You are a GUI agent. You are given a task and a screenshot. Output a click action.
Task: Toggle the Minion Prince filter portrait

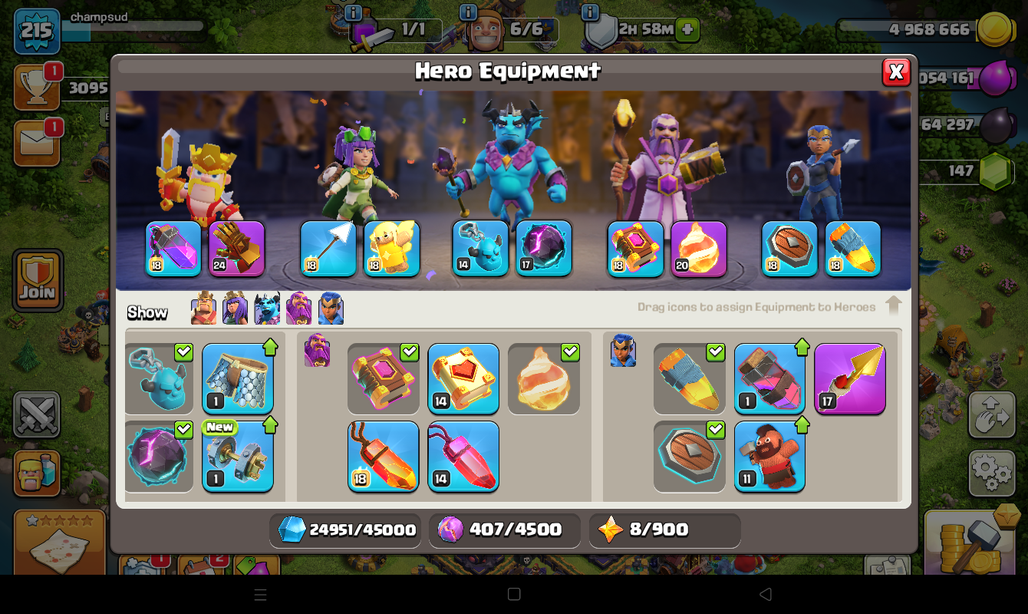click(x=267, y=308)
